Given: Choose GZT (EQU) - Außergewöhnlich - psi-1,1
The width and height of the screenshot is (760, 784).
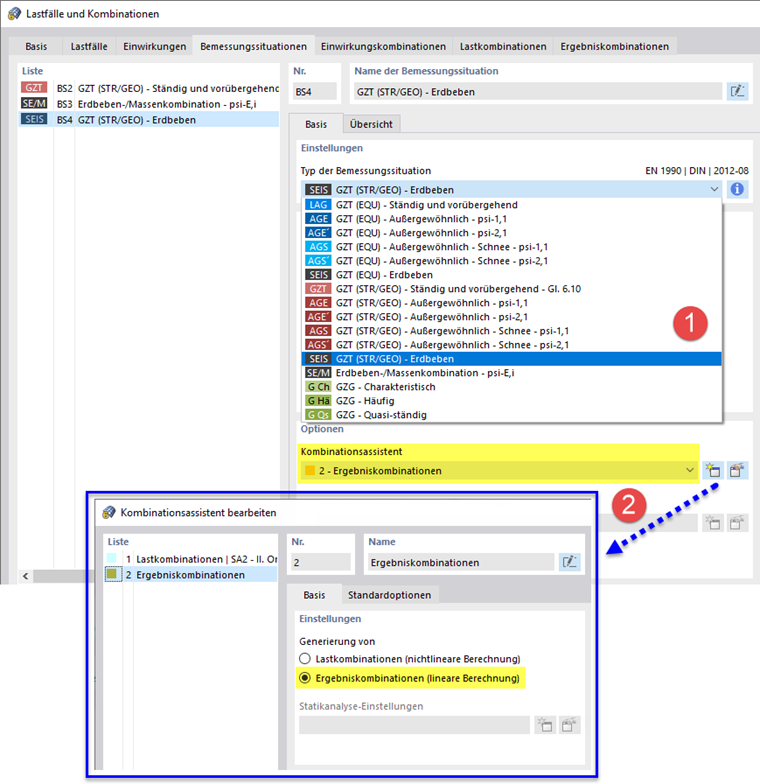Looking at the screenshot, I should (x=512, y=218).
